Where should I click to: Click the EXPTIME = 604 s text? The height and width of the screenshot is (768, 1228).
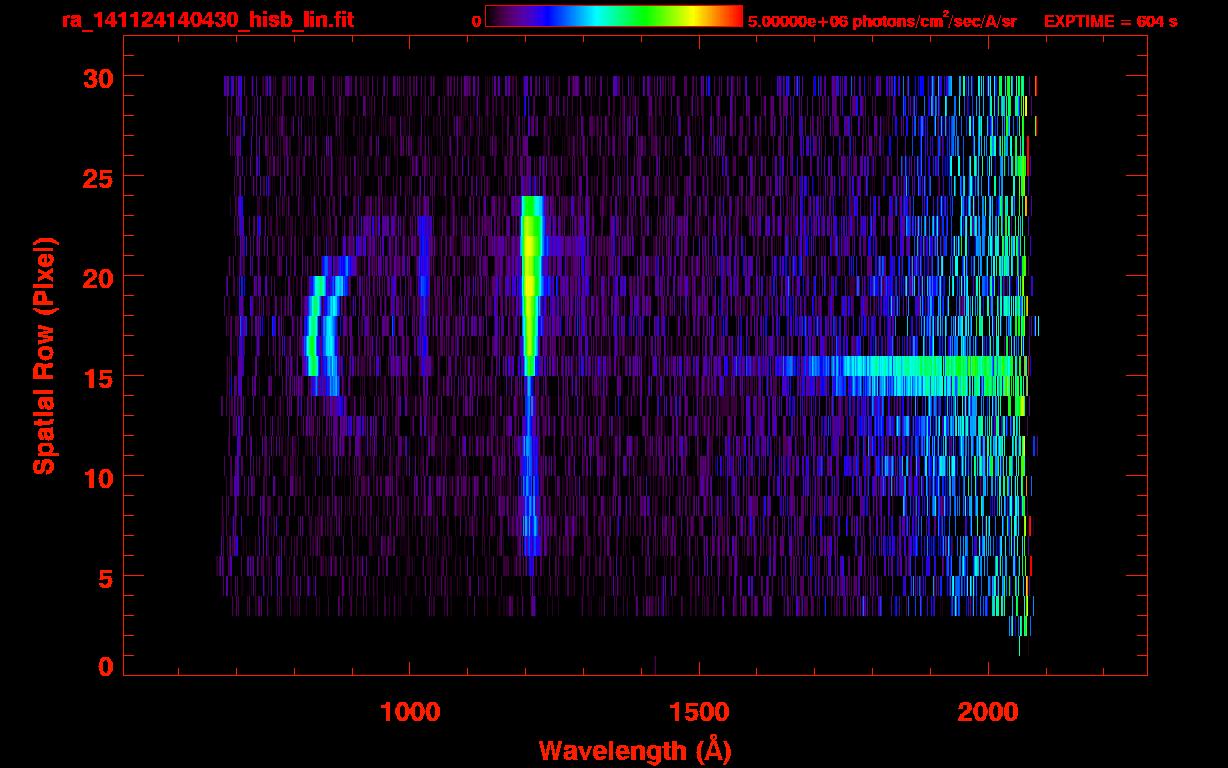point(1110,21)
